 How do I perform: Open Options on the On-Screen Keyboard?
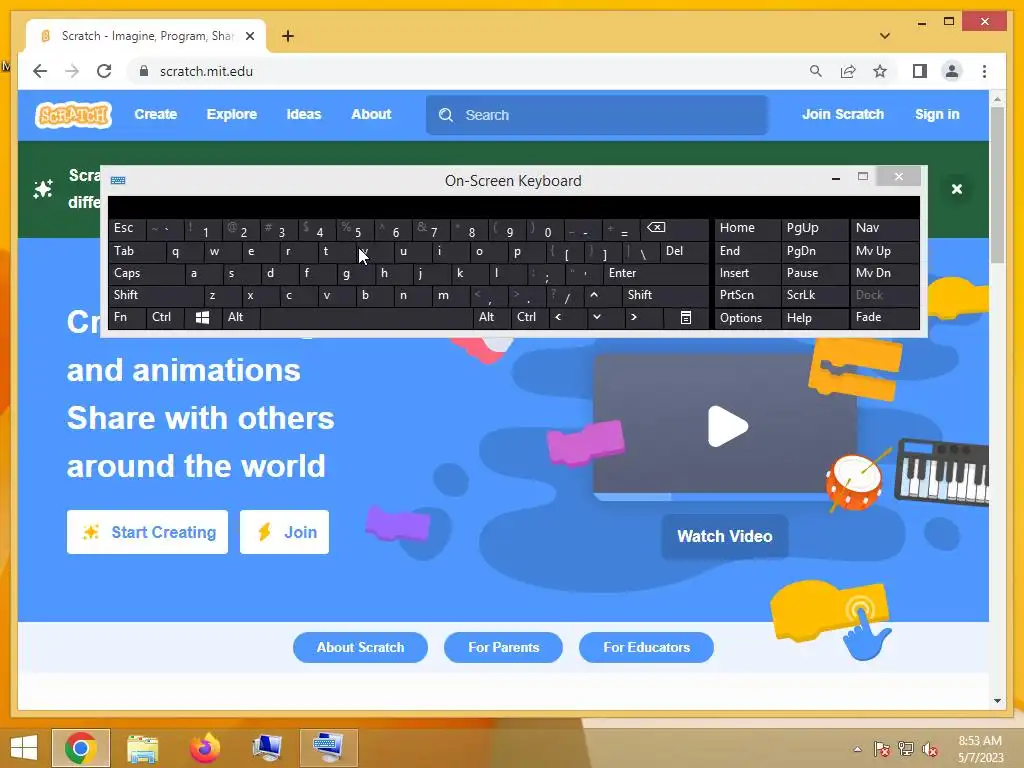(x=746, y=317)
